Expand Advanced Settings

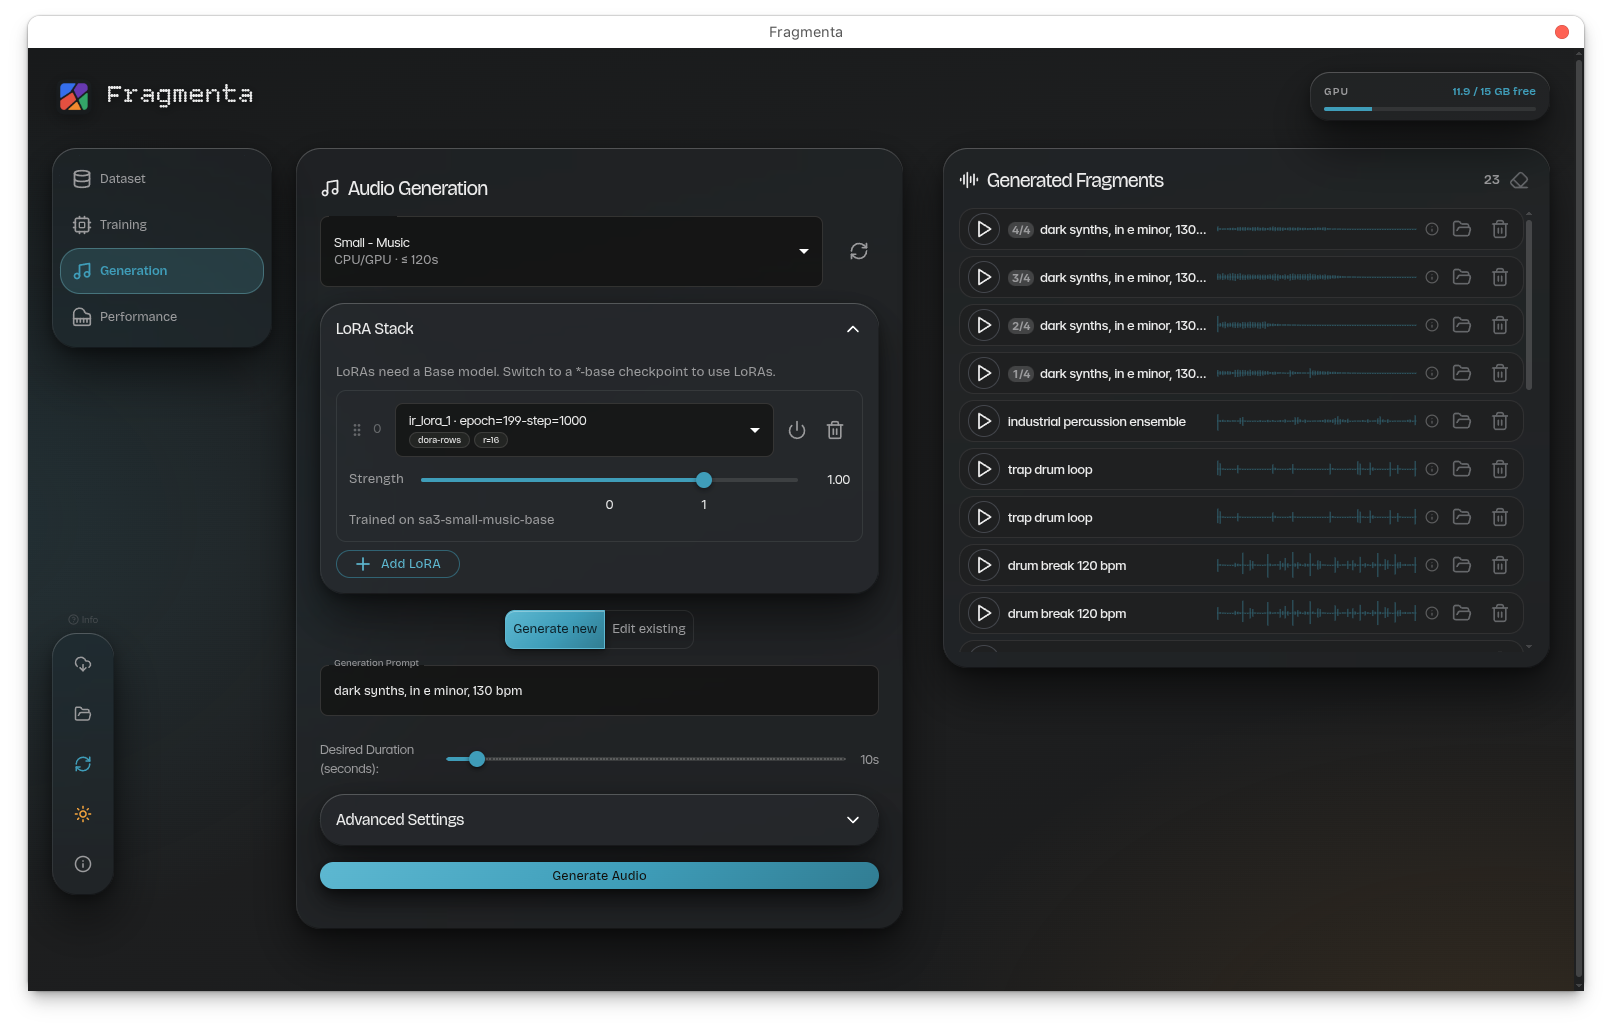(599, 820)
